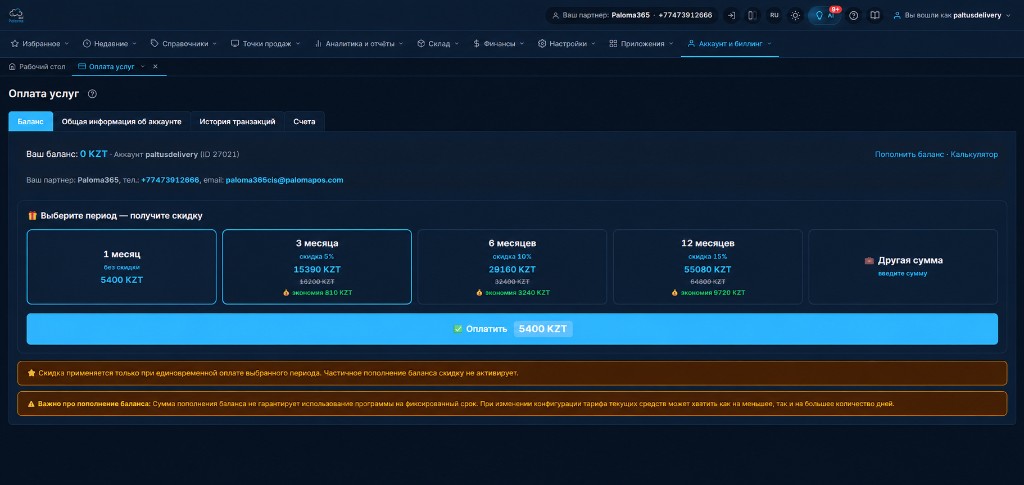This screenshot has height=485, width=1024.
Task: Click the Paloma cloud logo
Action: click(x=16, y=15)
